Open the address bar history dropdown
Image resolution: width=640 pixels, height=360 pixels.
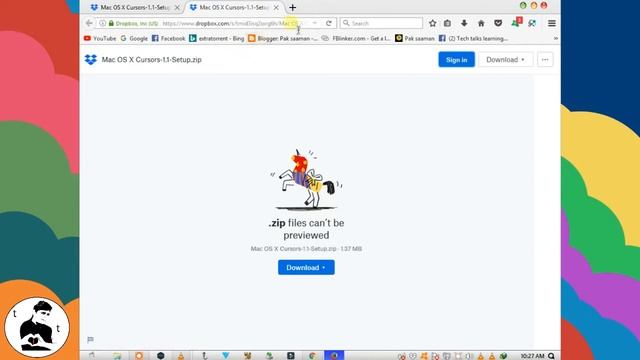[x=315, y=23]
